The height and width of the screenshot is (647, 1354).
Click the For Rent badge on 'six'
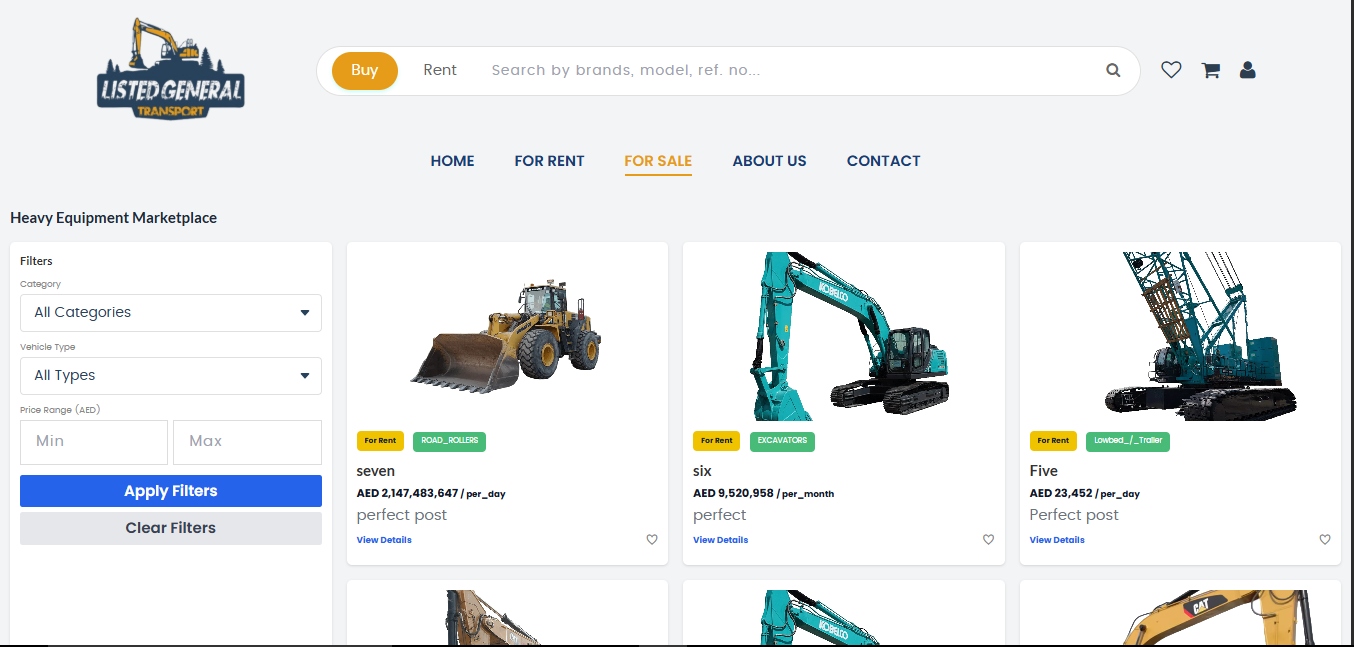(716, 441)
